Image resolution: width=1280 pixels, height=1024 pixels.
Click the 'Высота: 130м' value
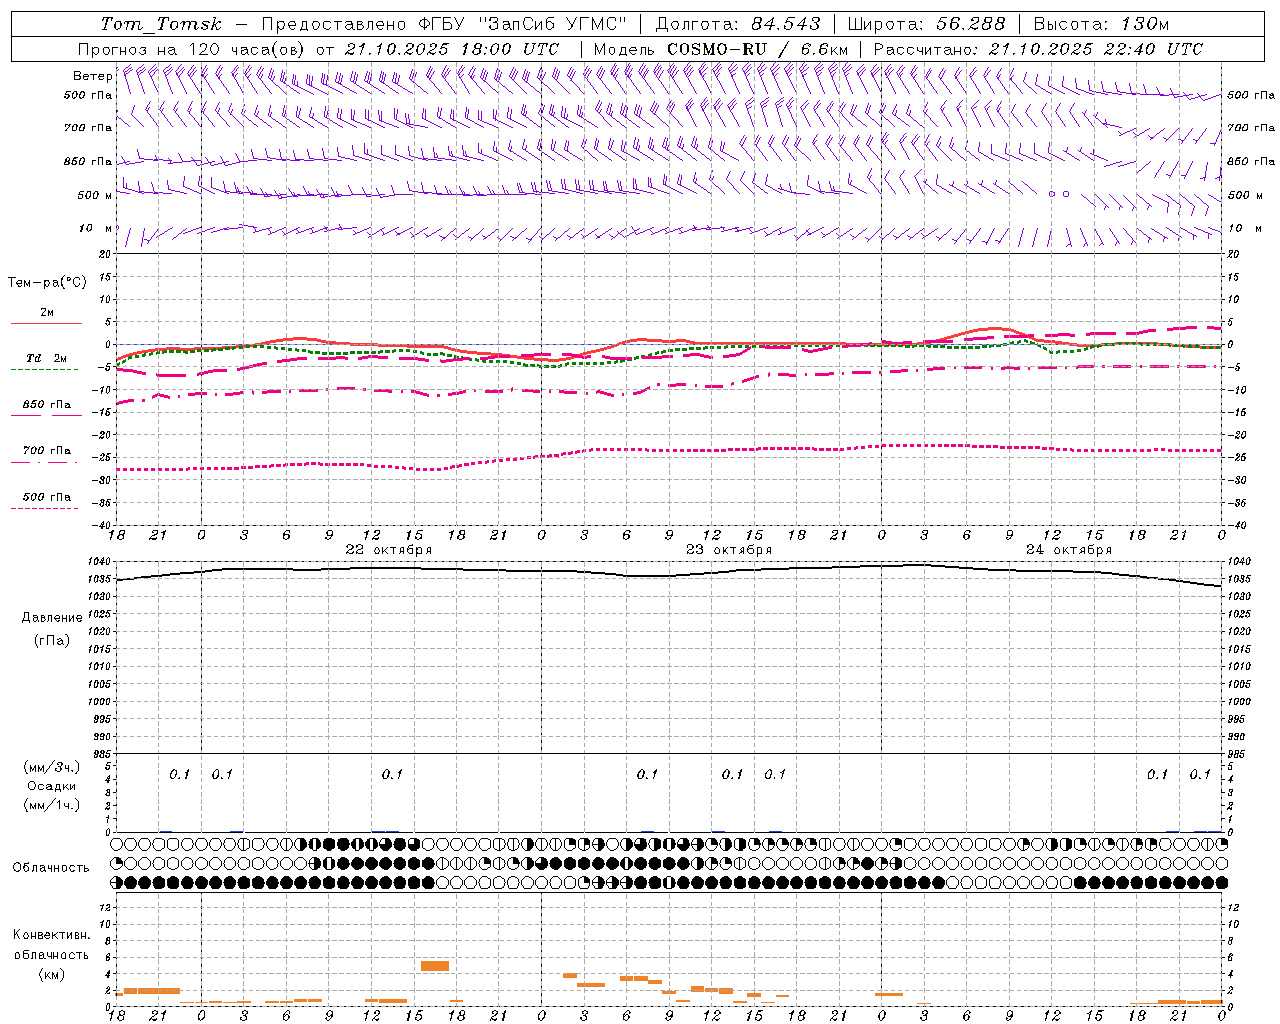(x=1101, y=24)
